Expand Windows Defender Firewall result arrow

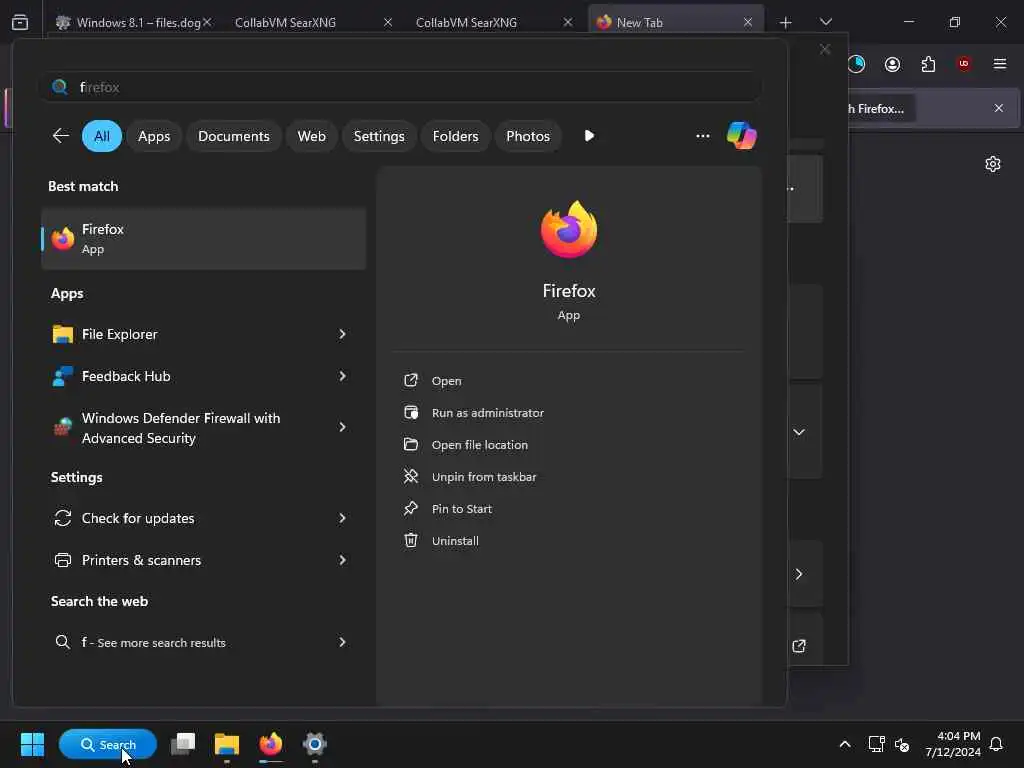pyautogui.click(x=342, y=427)
